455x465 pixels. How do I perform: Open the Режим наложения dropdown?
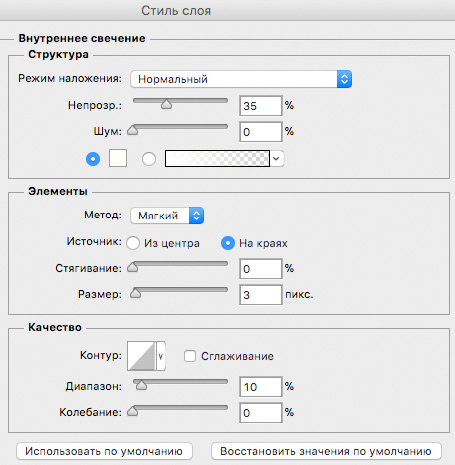(241, 79)
